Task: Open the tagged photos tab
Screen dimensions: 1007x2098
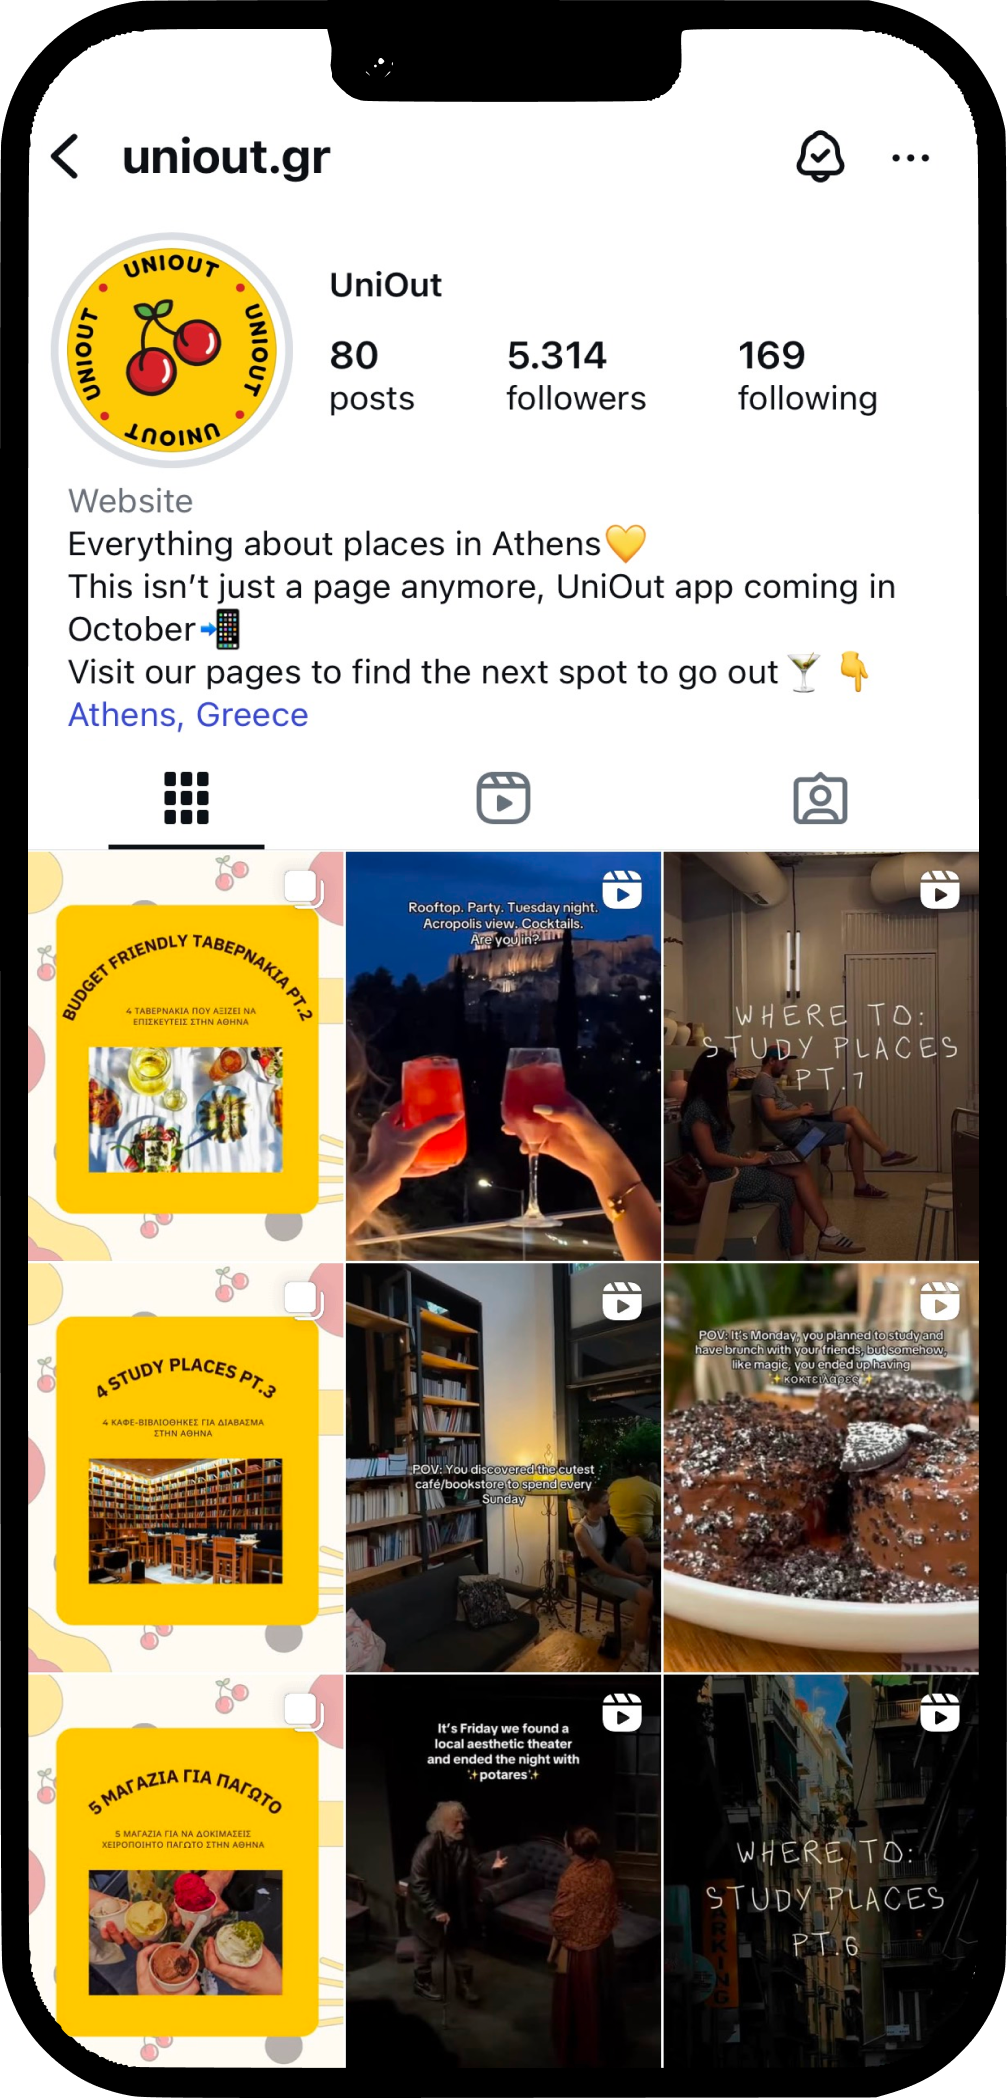Action: click(820, 798)
